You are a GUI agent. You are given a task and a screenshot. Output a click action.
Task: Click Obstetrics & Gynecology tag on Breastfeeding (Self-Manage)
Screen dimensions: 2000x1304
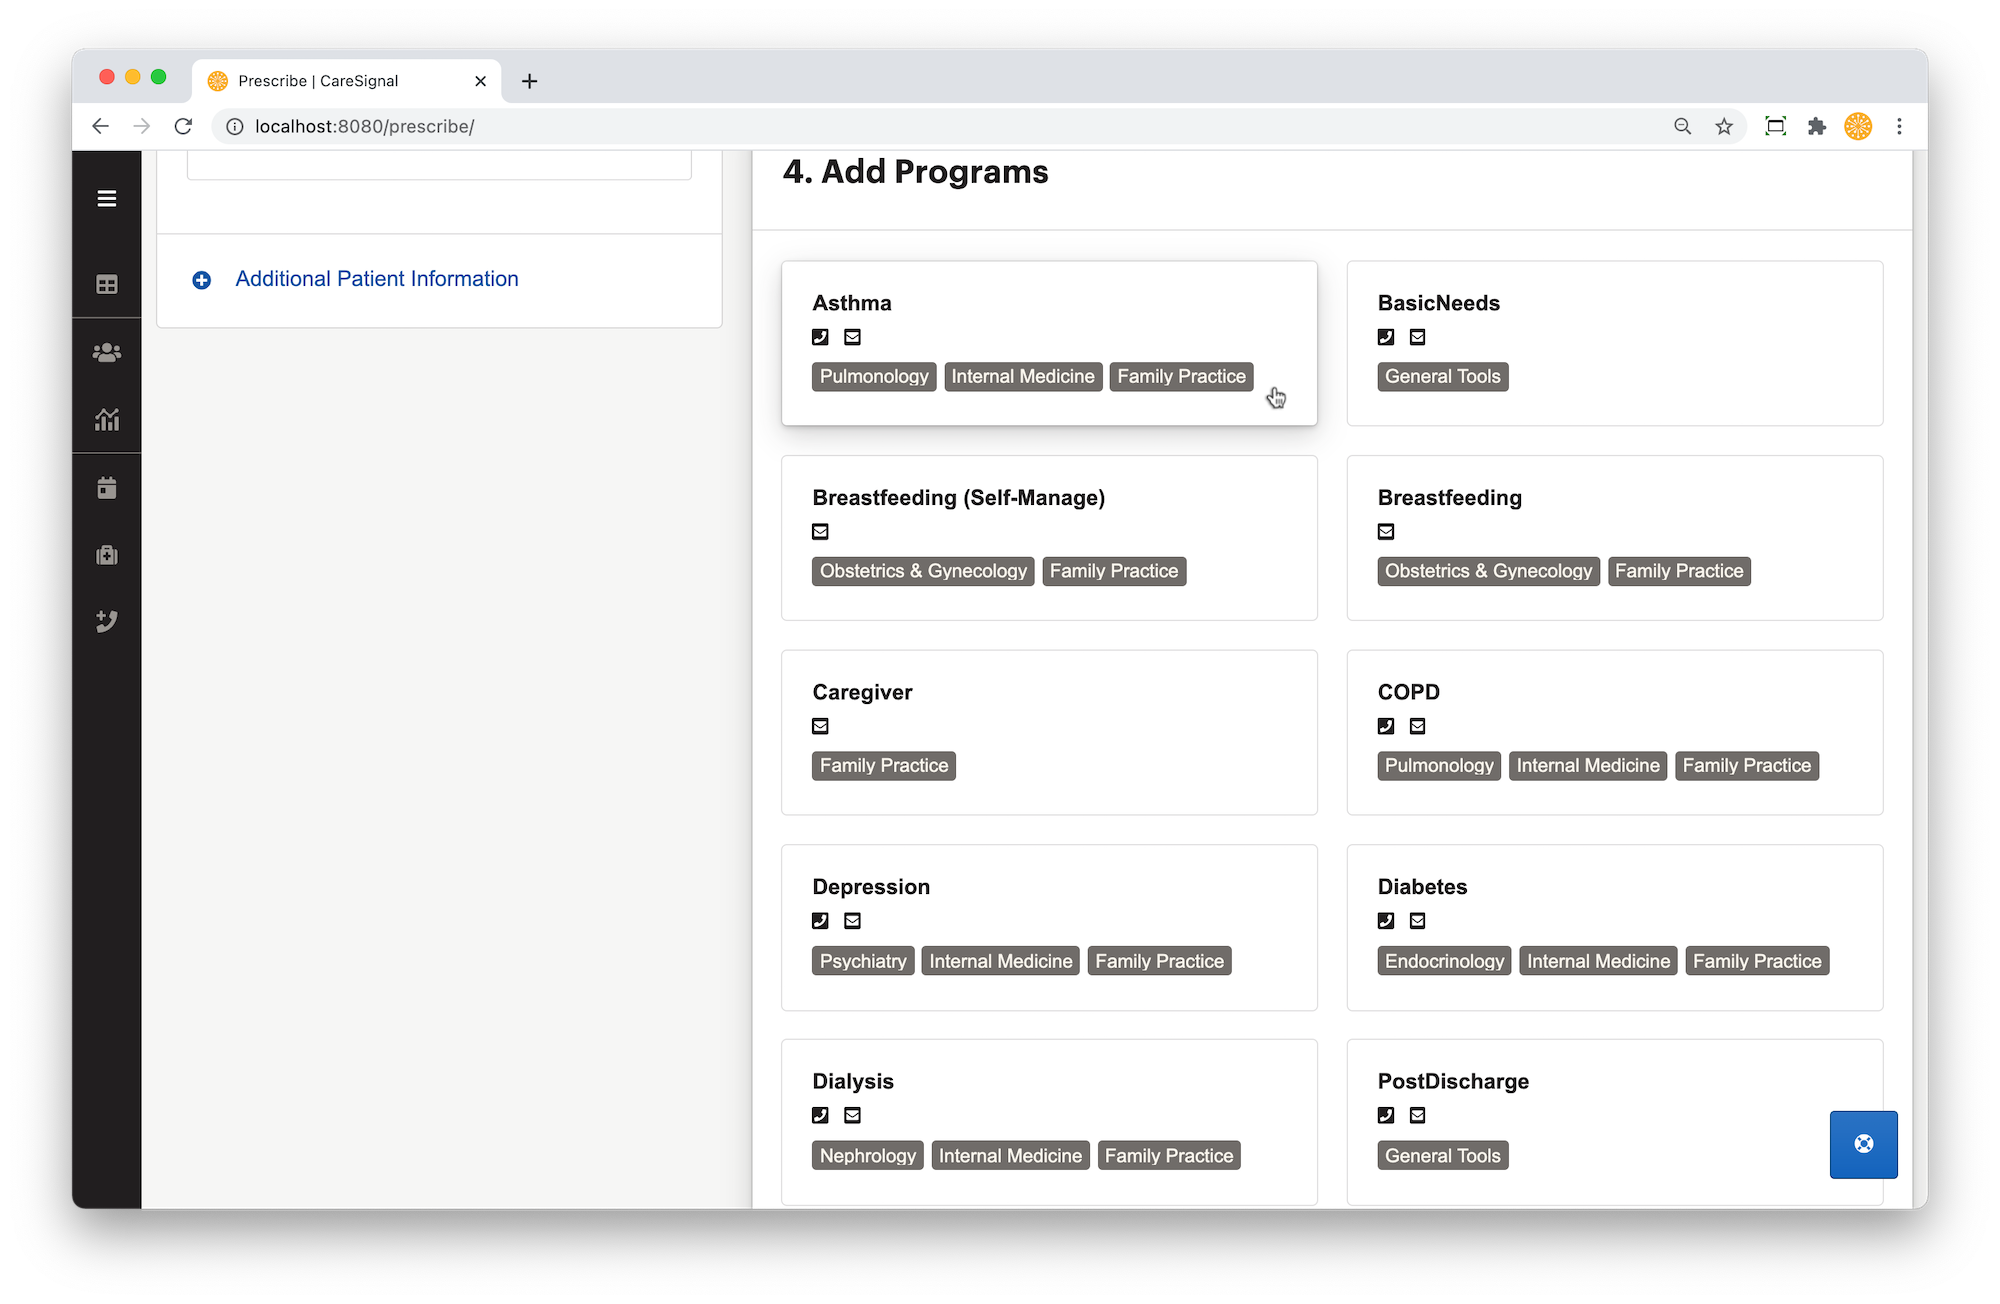coord(923,571)
